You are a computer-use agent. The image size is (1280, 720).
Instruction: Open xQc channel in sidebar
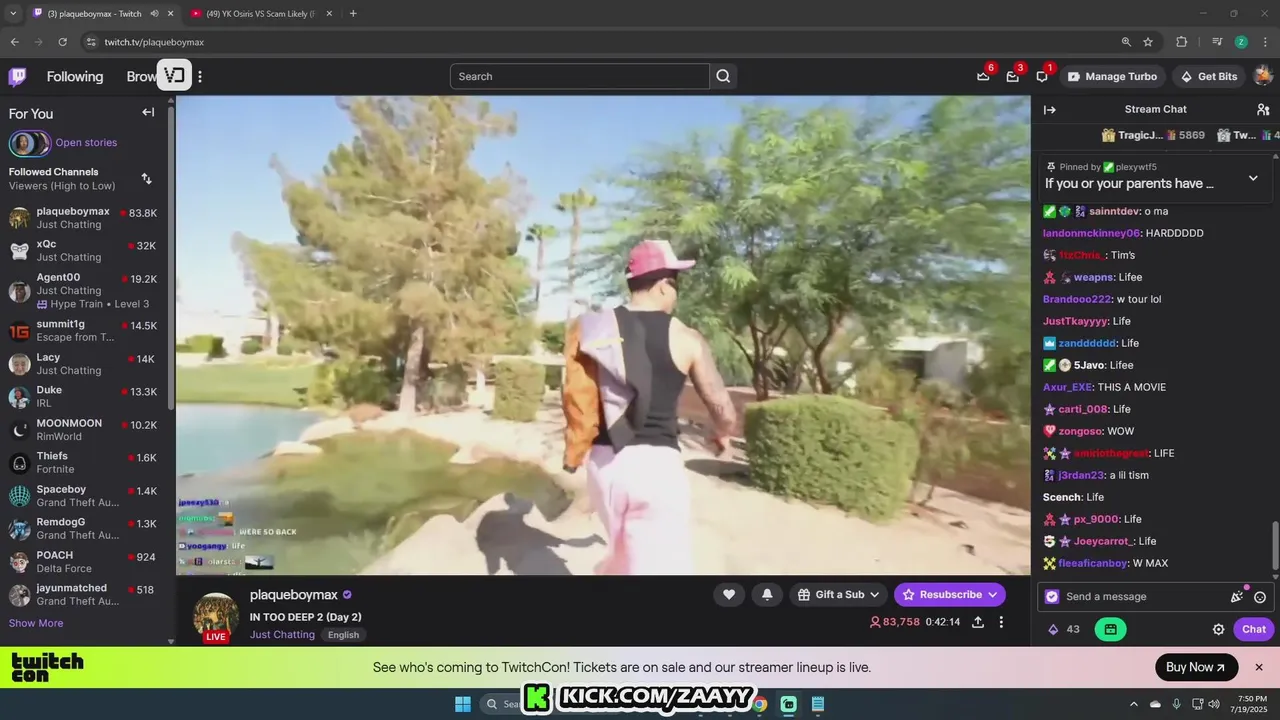83,250
